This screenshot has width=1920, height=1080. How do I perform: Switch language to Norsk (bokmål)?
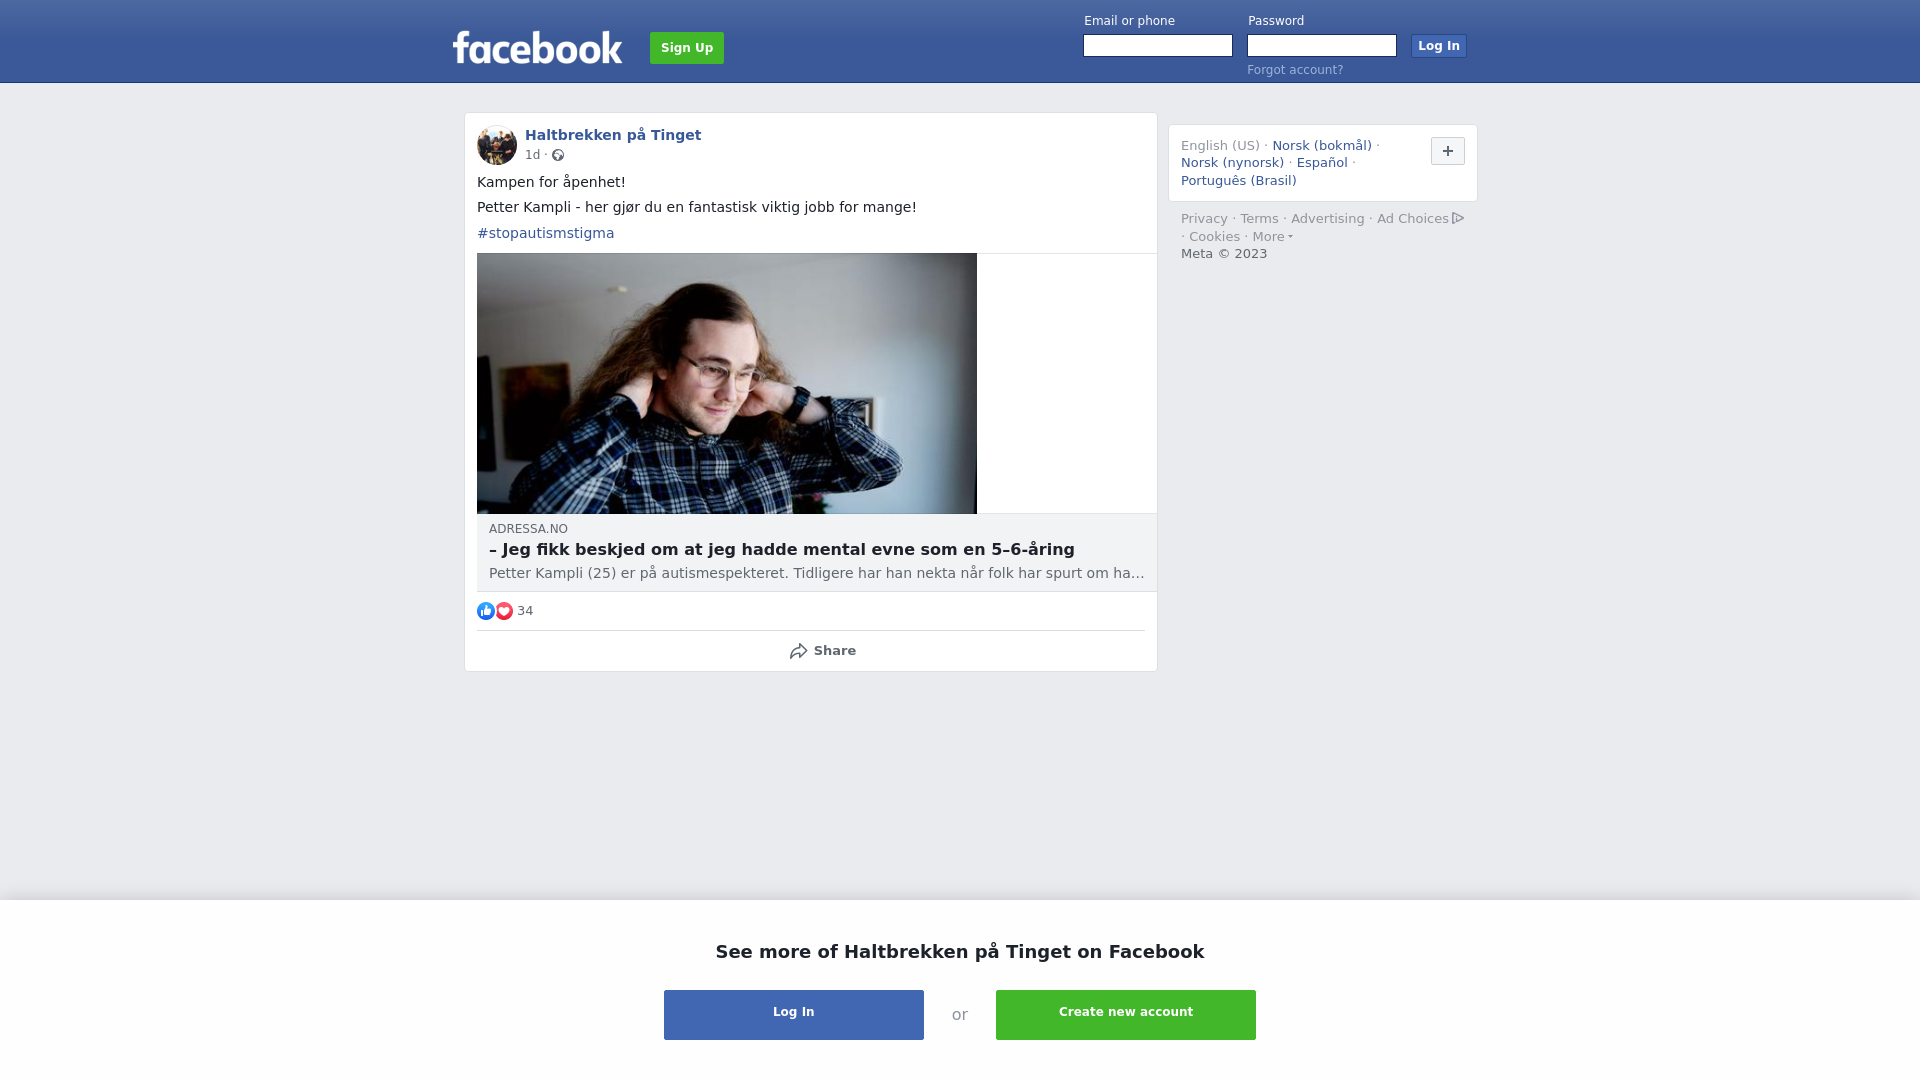1322,146
